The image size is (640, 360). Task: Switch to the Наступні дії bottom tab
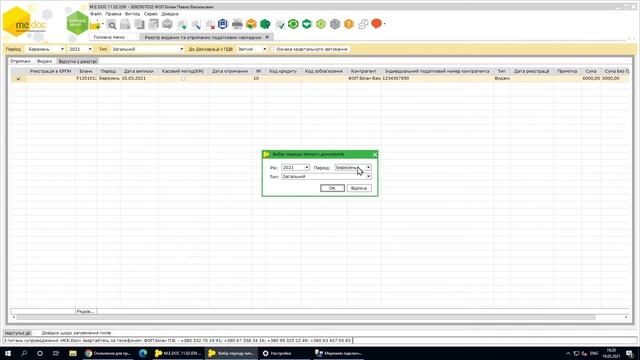[18, 333]
